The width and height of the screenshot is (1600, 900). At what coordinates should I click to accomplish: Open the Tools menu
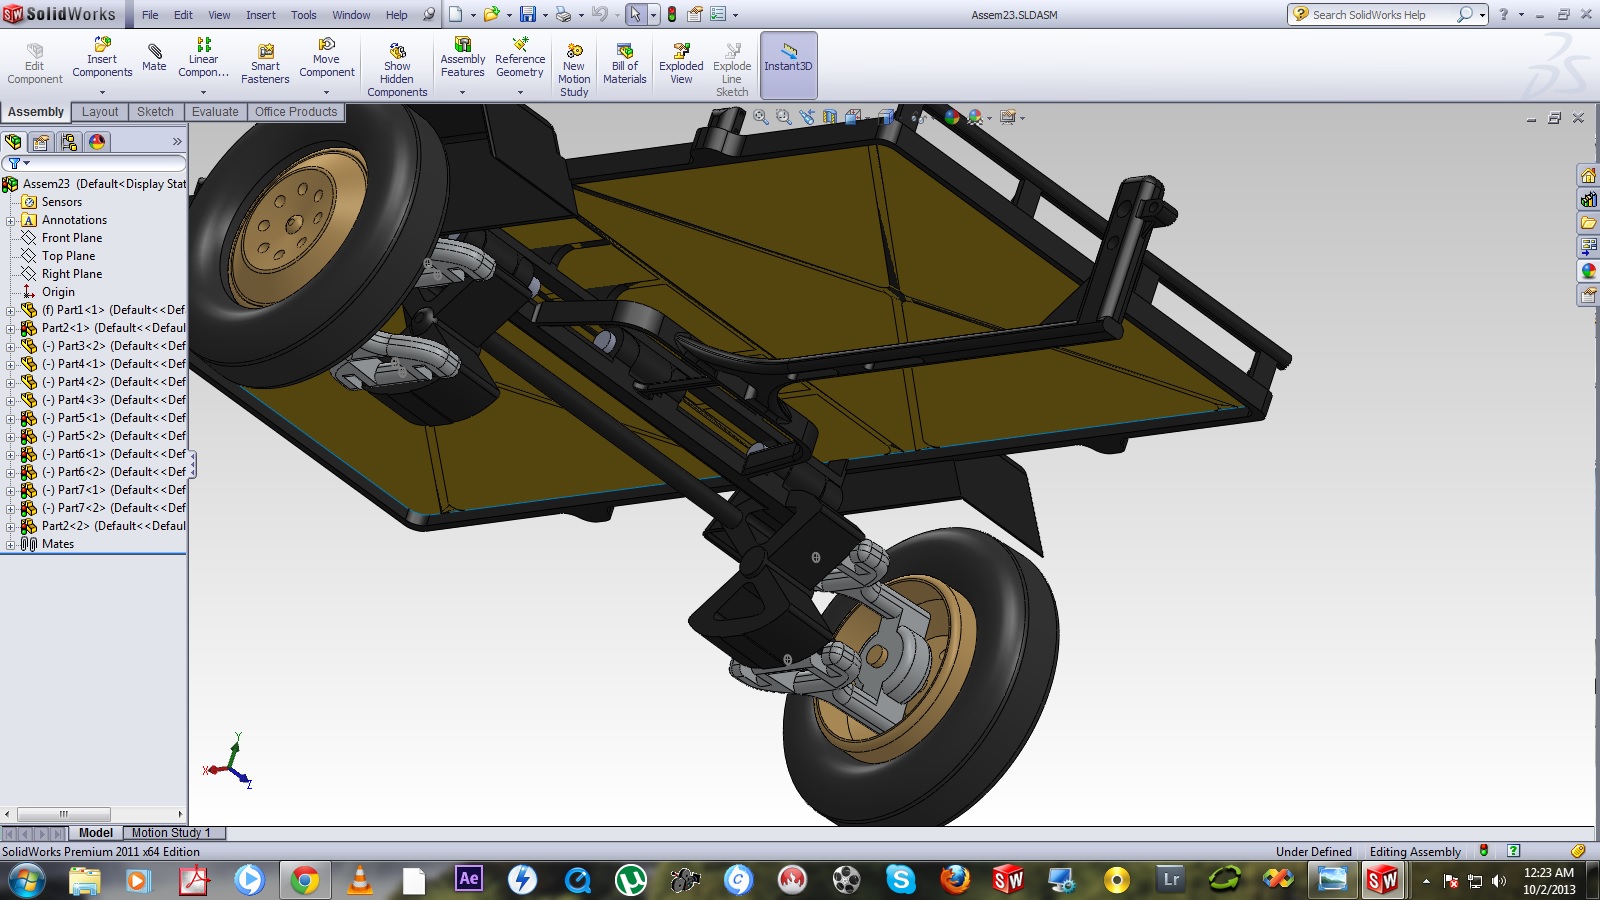pyautogui.click(x=304, y=15)
